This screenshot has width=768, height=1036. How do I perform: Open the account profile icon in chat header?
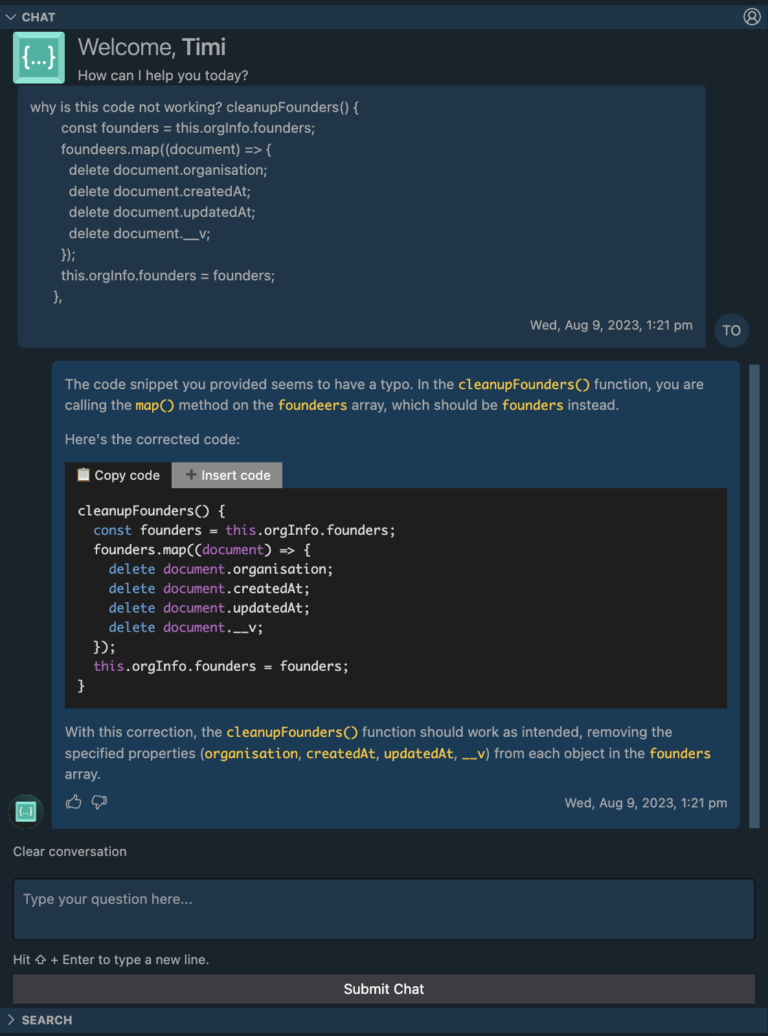752,16
